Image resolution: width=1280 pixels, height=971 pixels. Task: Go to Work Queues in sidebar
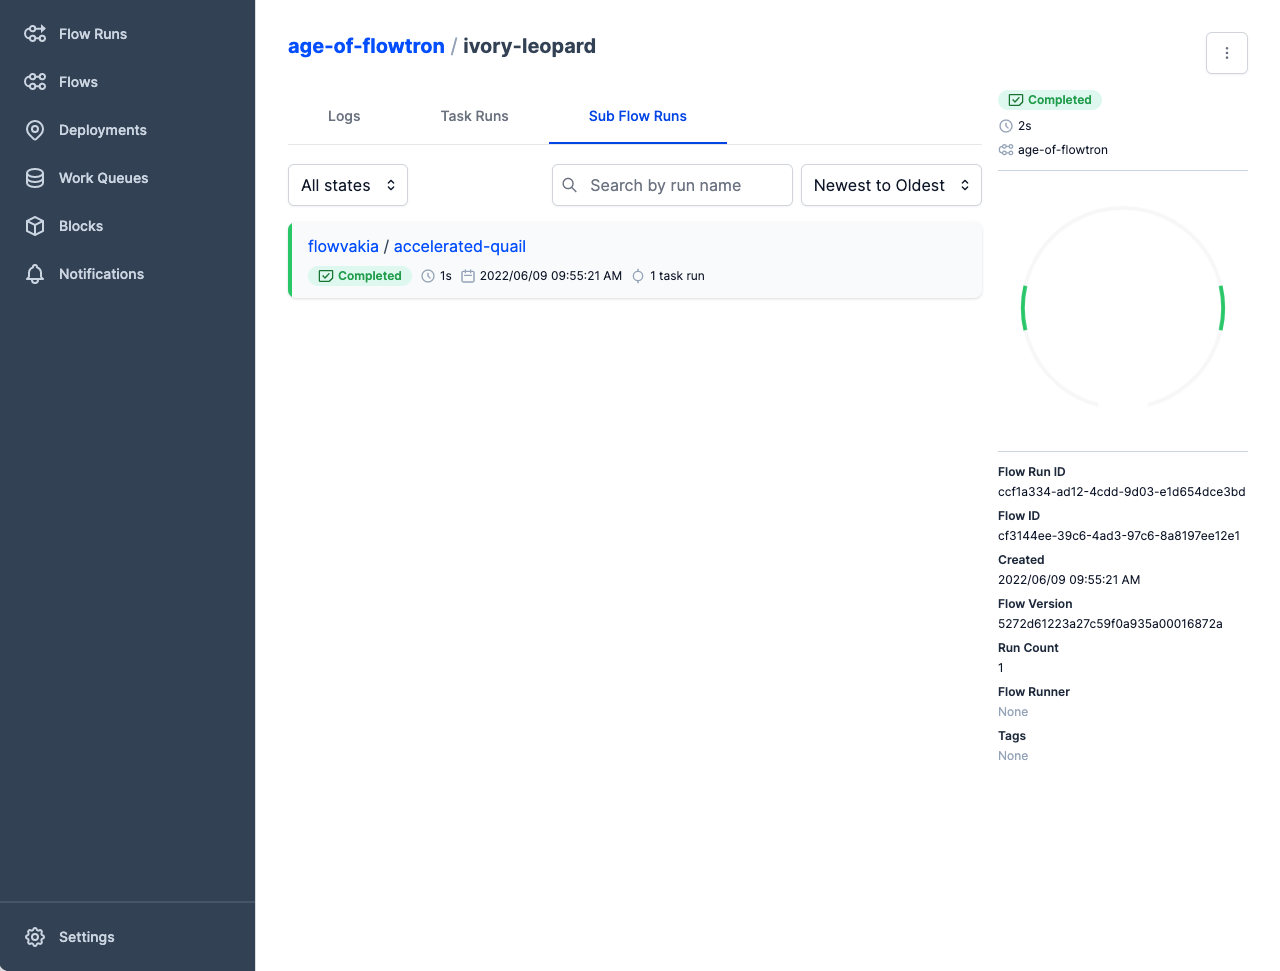pos(103,178)
